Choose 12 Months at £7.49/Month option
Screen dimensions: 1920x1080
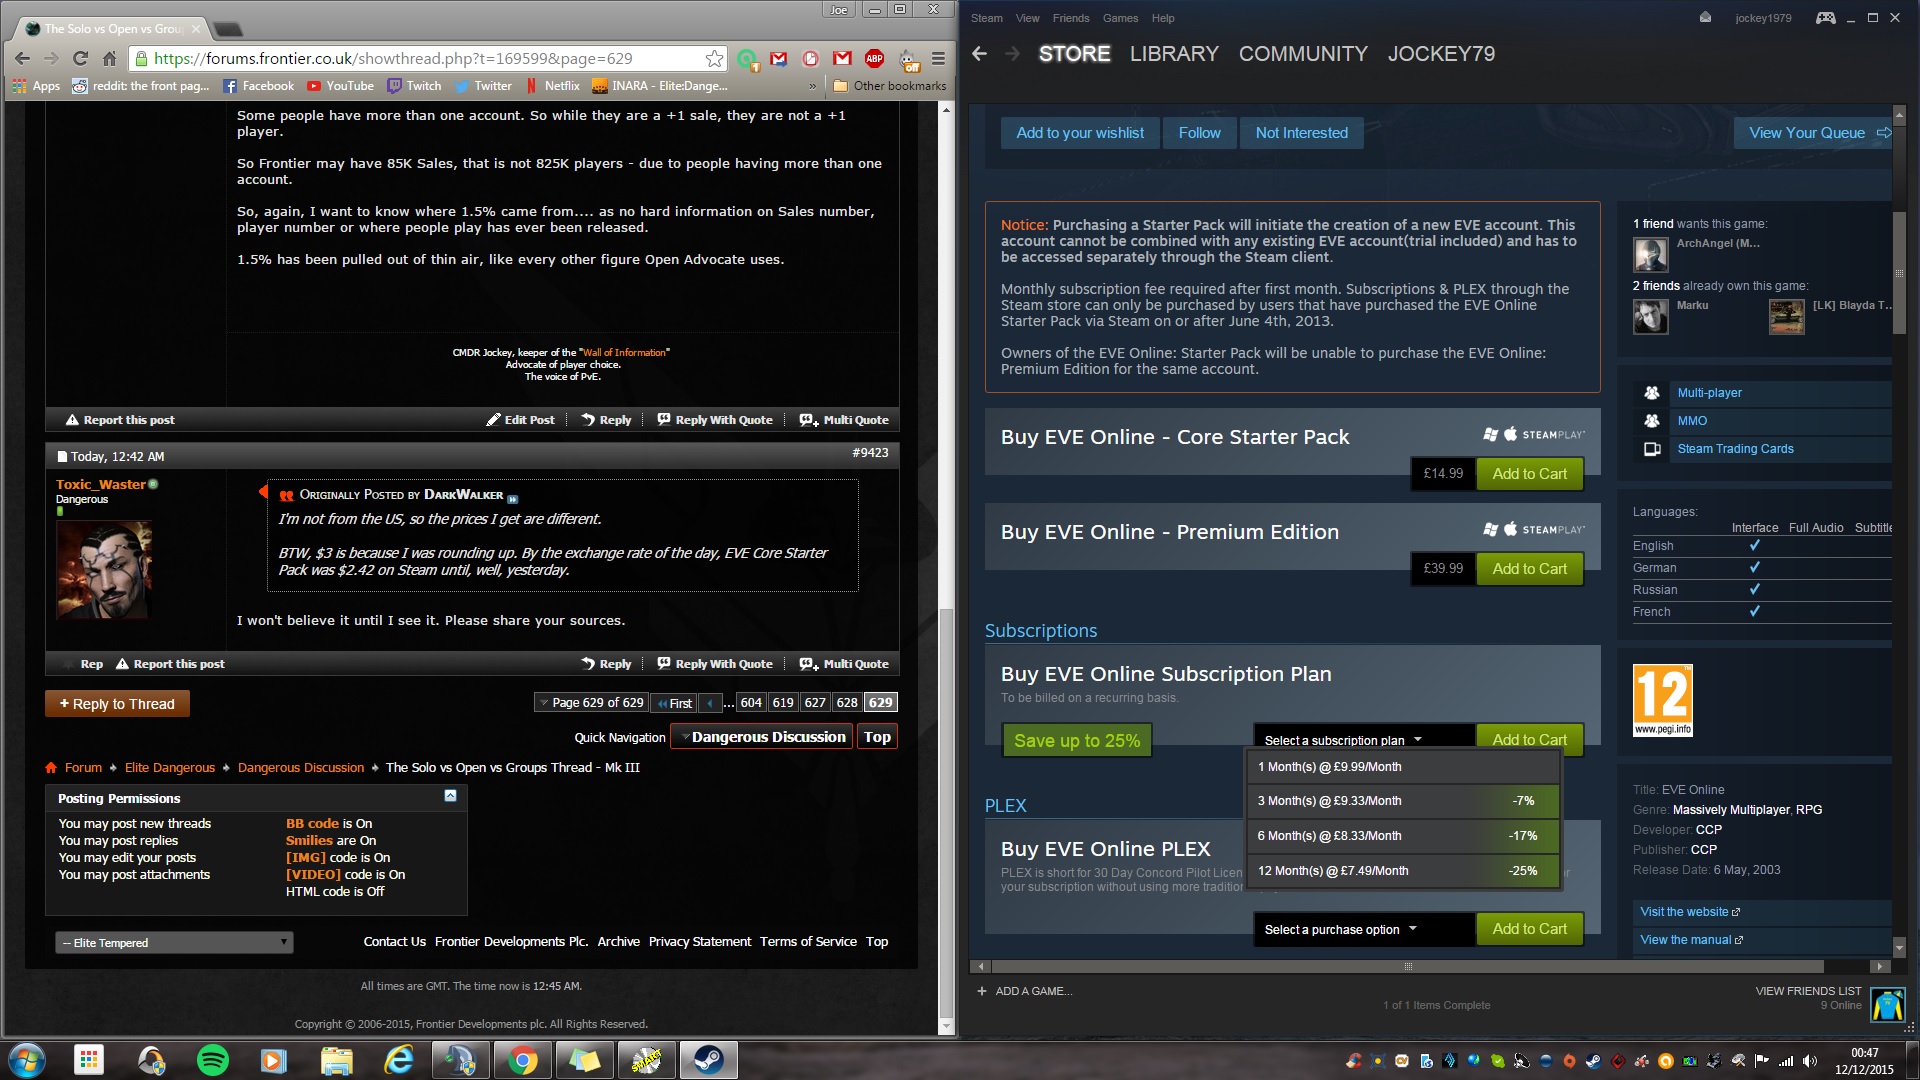point(1403,871)
